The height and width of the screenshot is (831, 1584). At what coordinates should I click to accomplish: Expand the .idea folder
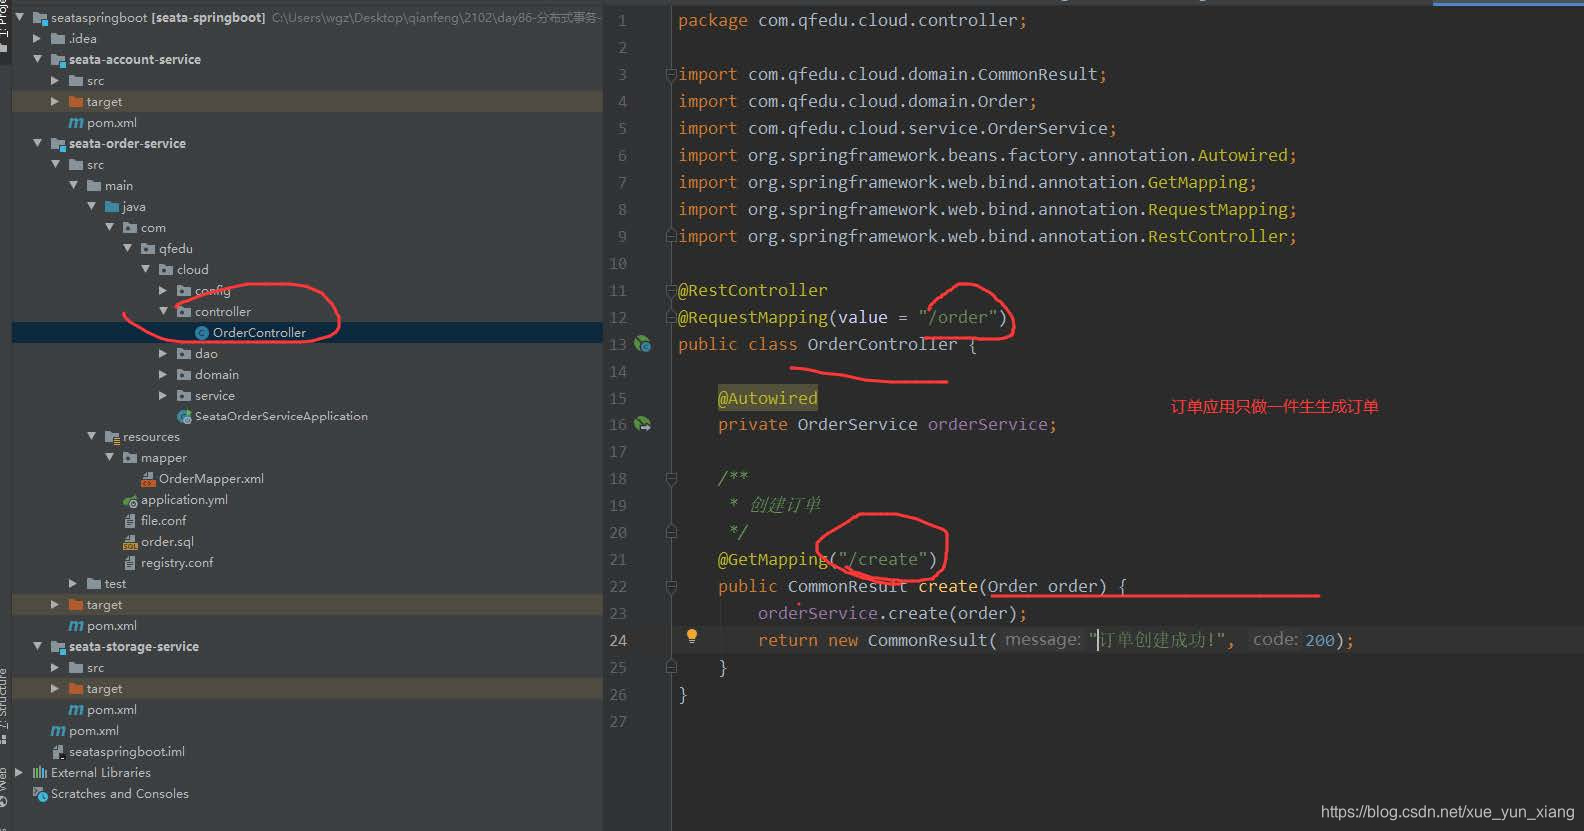point(37,39)
